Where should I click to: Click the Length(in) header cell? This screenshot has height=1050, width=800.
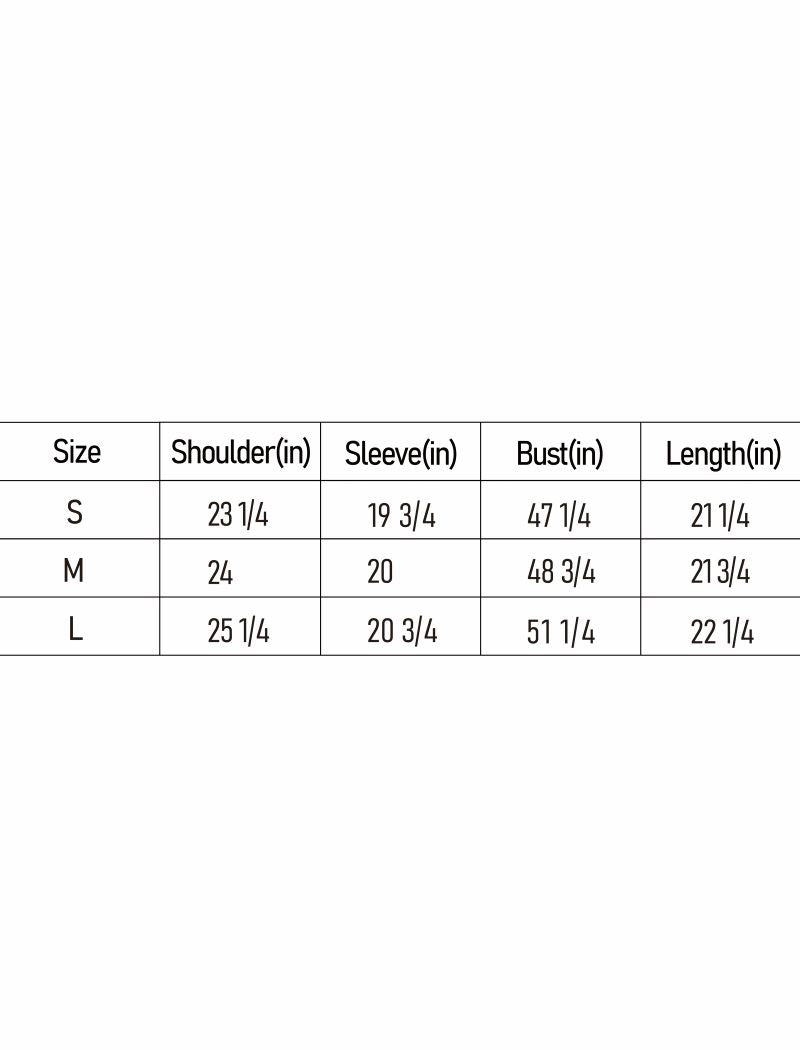tap(722, 454)
